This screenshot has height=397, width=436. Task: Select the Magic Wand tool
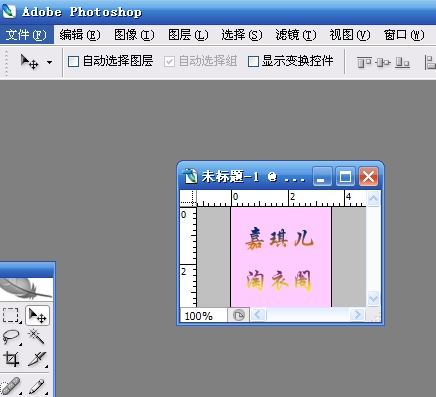(37, 336)
